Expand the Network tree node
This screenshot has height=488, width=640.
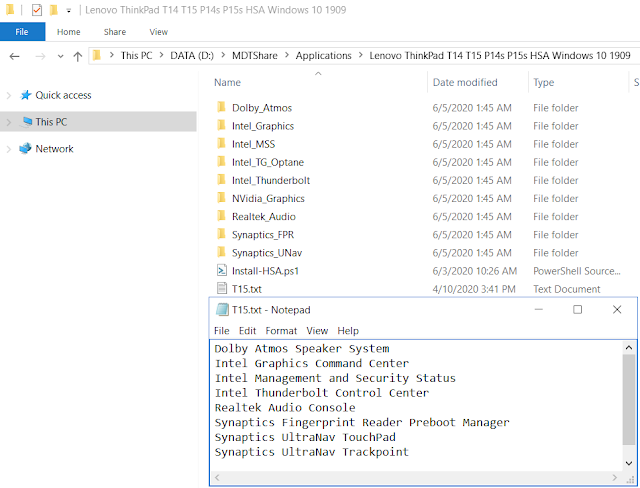coord(9,149)
